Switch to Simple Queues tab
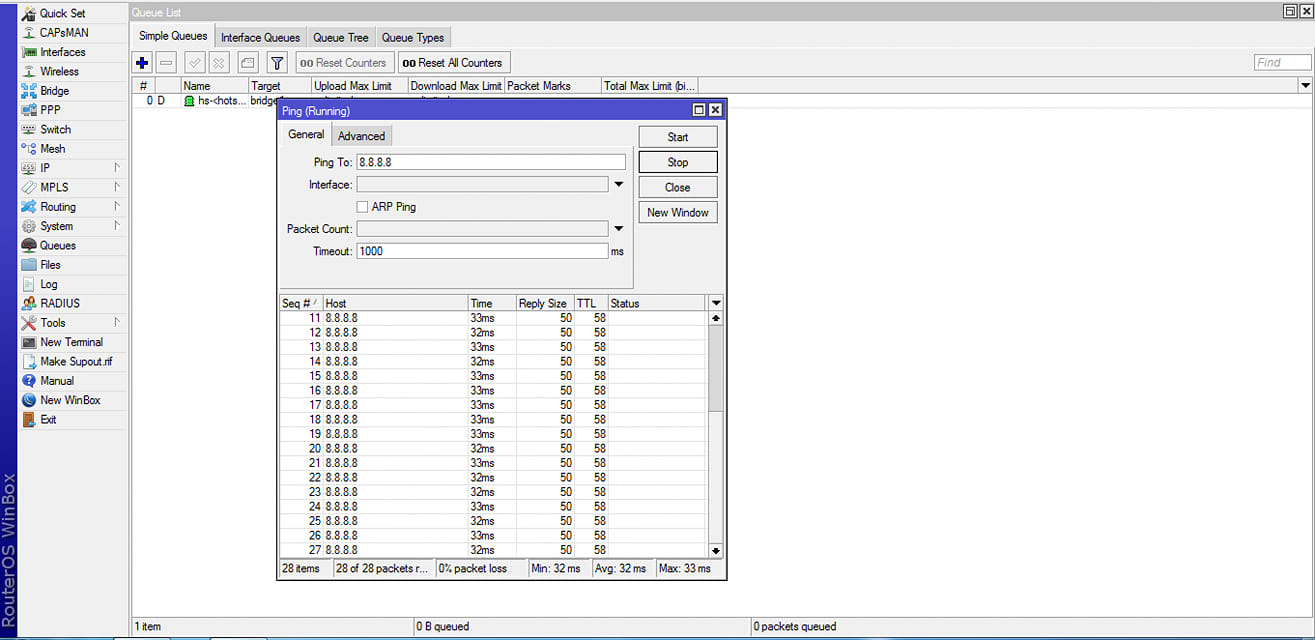This screenshot has width=1315, height=640. [x=174, y=37]
